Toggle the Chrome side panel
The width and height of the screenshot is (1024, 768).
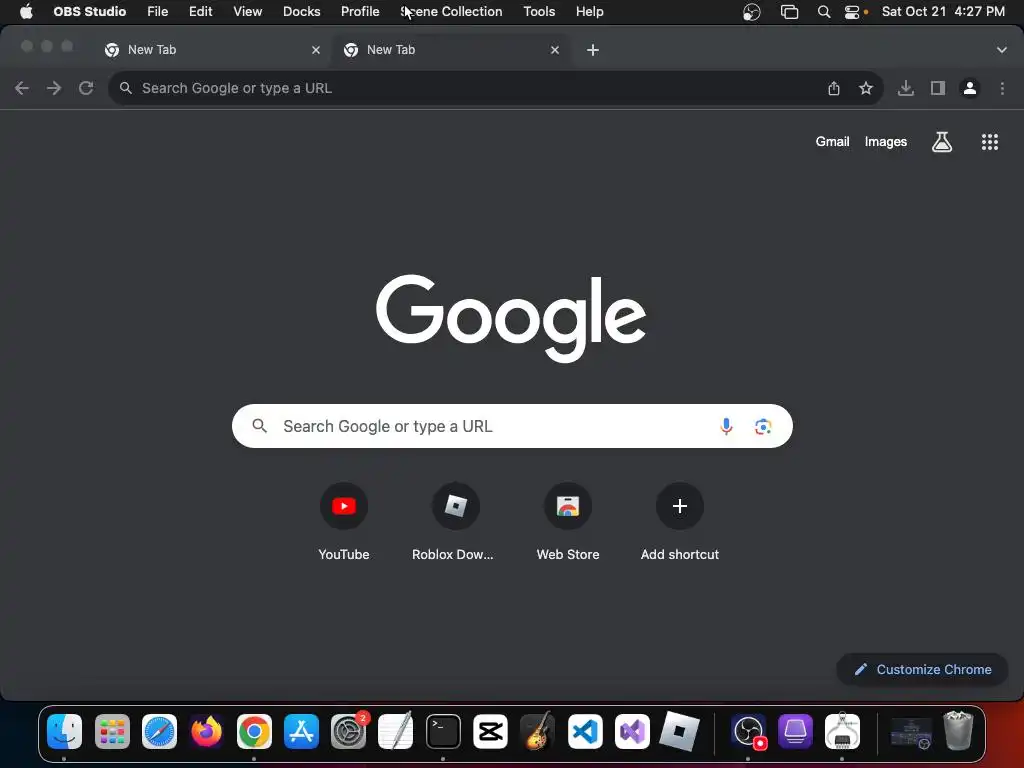(938, 88)
